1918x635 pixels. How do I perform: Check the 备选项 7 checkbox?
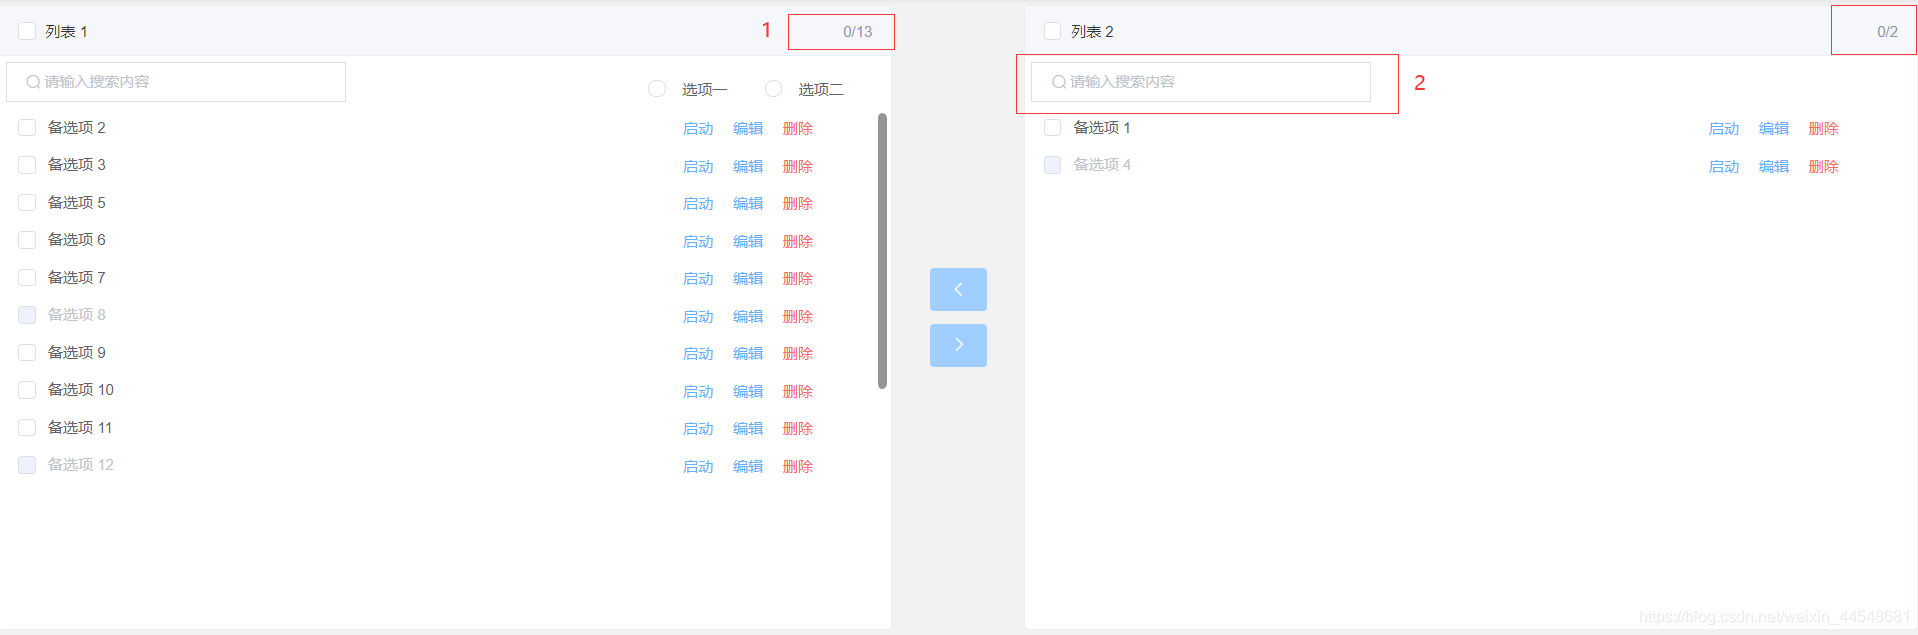coord(27,277)
